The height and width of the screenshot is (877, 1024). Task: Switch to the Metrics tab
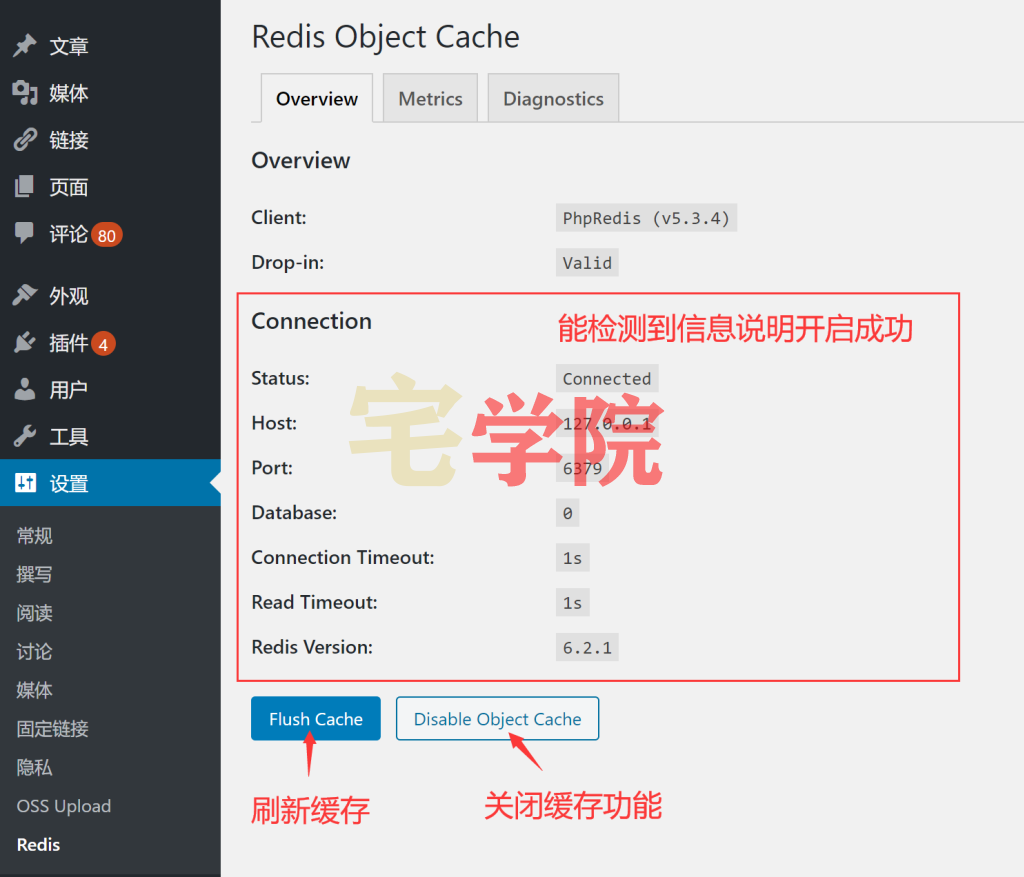pyautogui.click(x=430, y=99)
